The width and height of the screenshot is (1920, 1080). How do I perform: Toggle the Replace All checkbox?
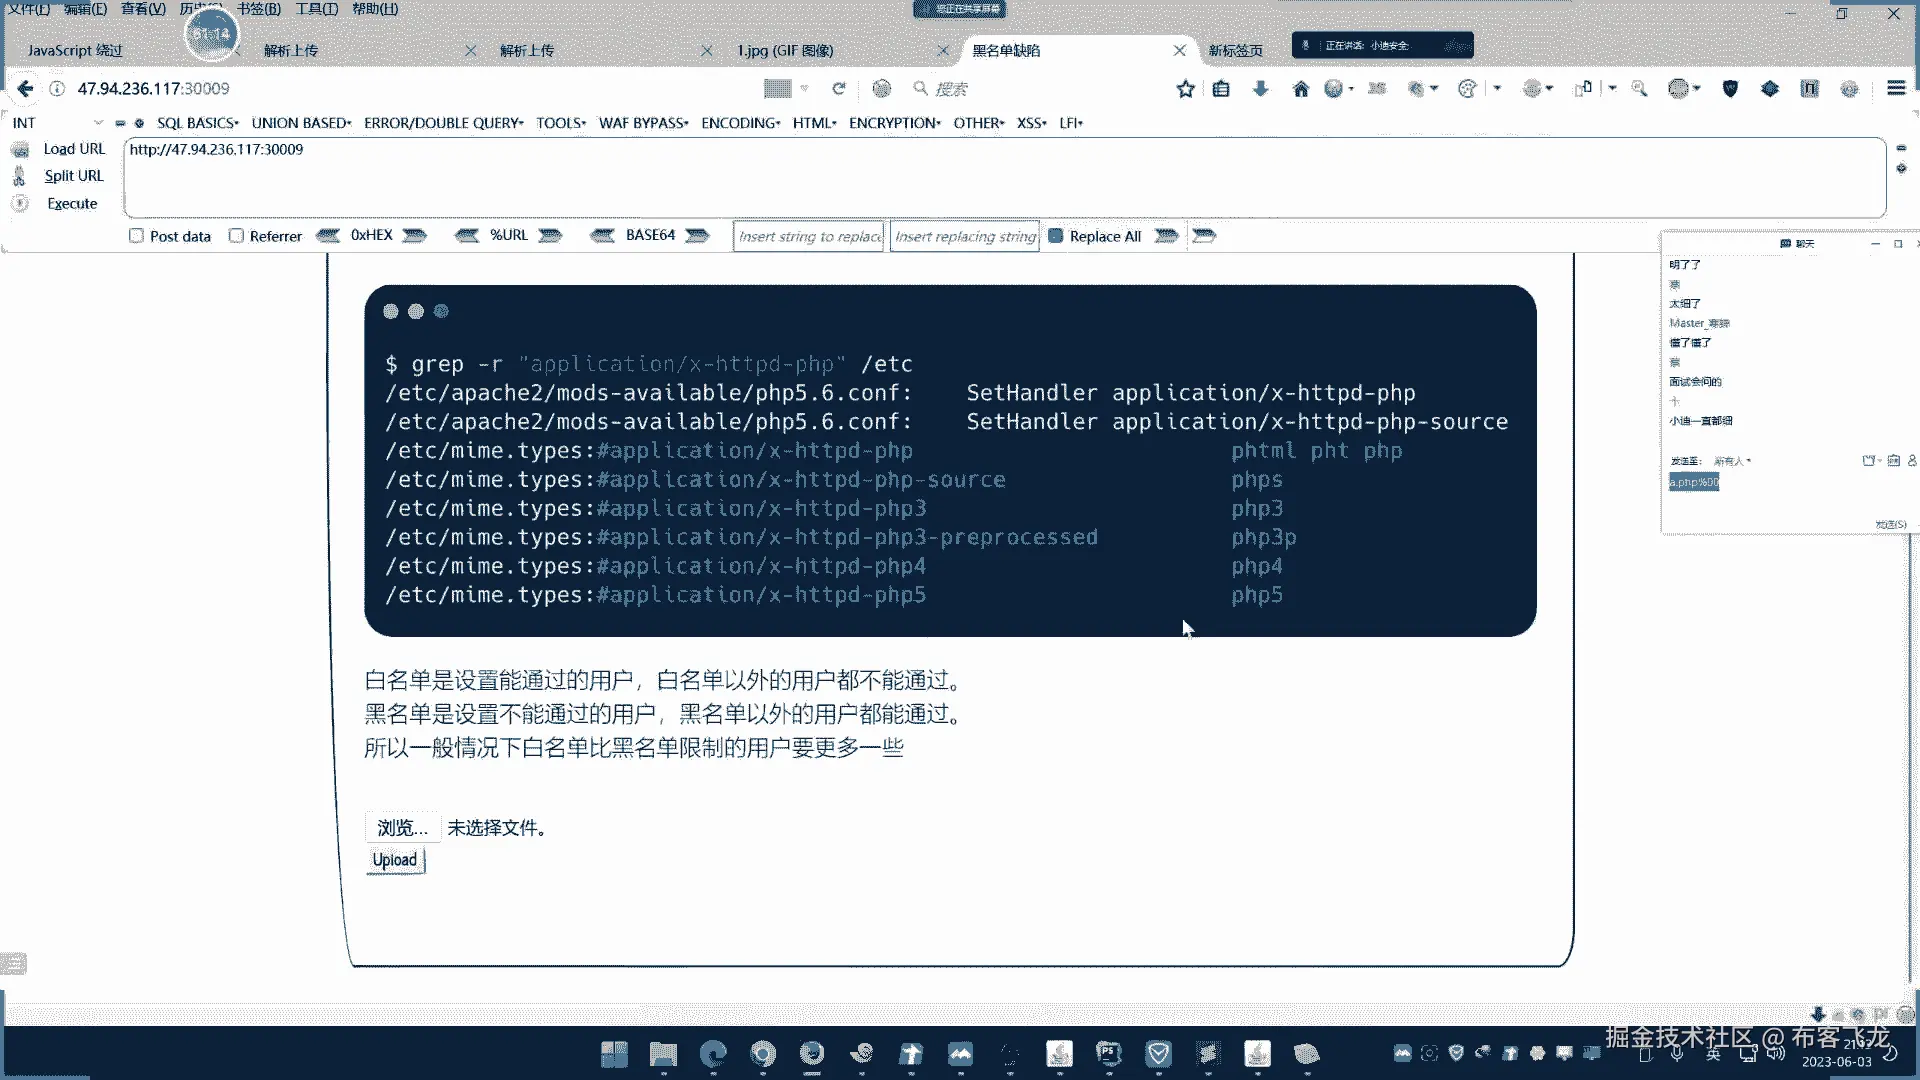click(1055, 236)
